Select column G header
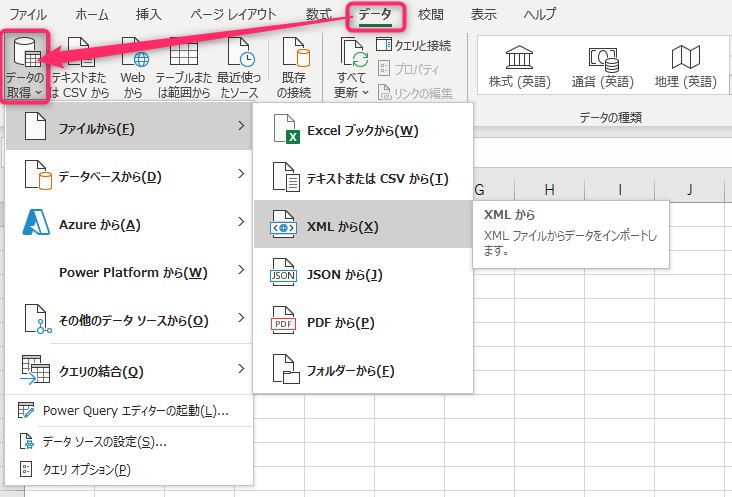 point(493,190)
